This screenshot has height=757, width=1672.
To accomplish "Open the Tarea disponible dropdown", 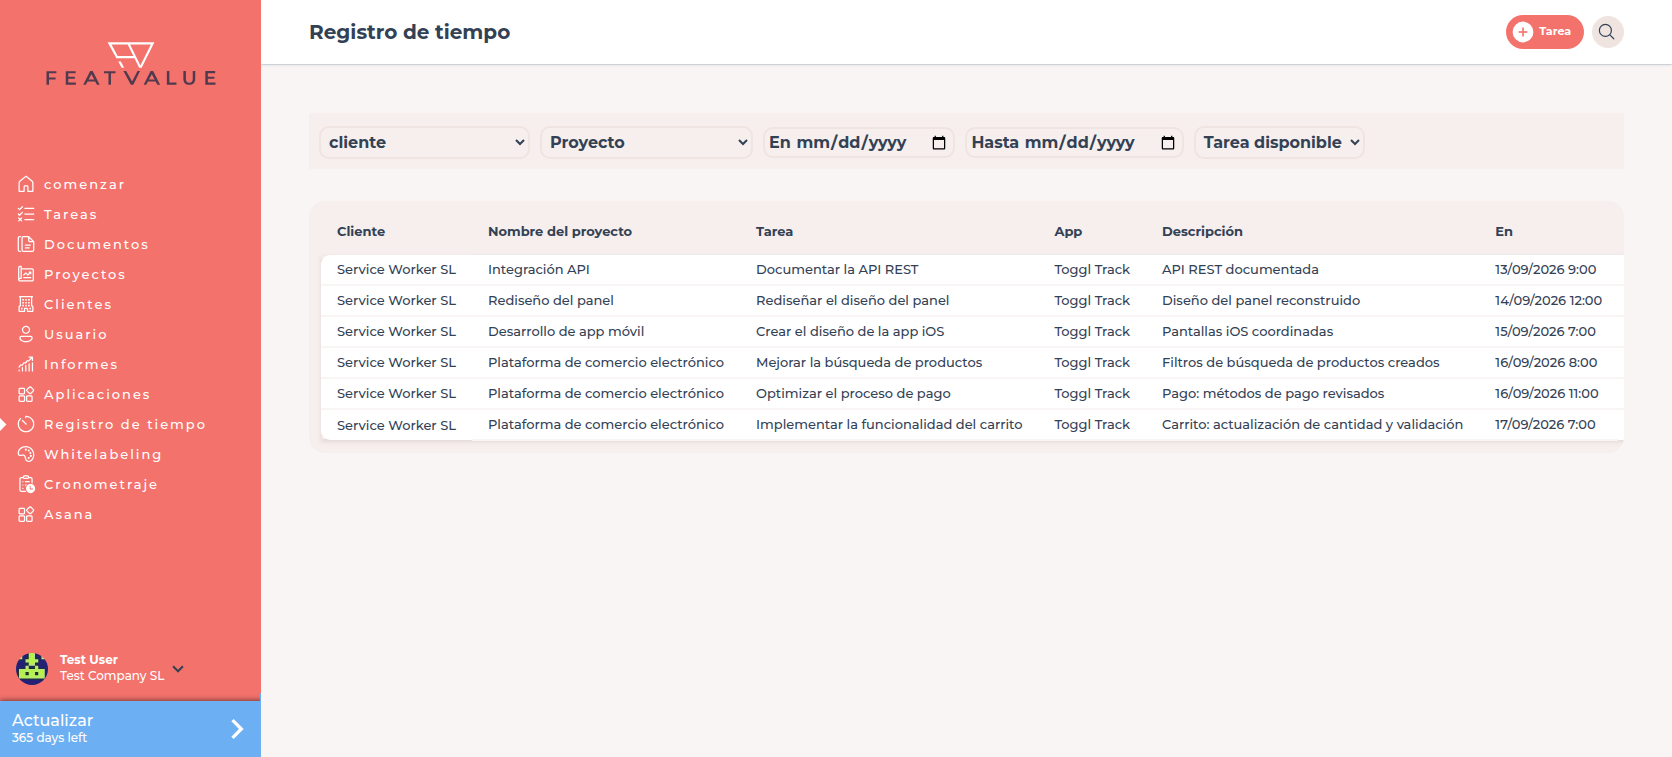I will click(x=1279, y=142).
